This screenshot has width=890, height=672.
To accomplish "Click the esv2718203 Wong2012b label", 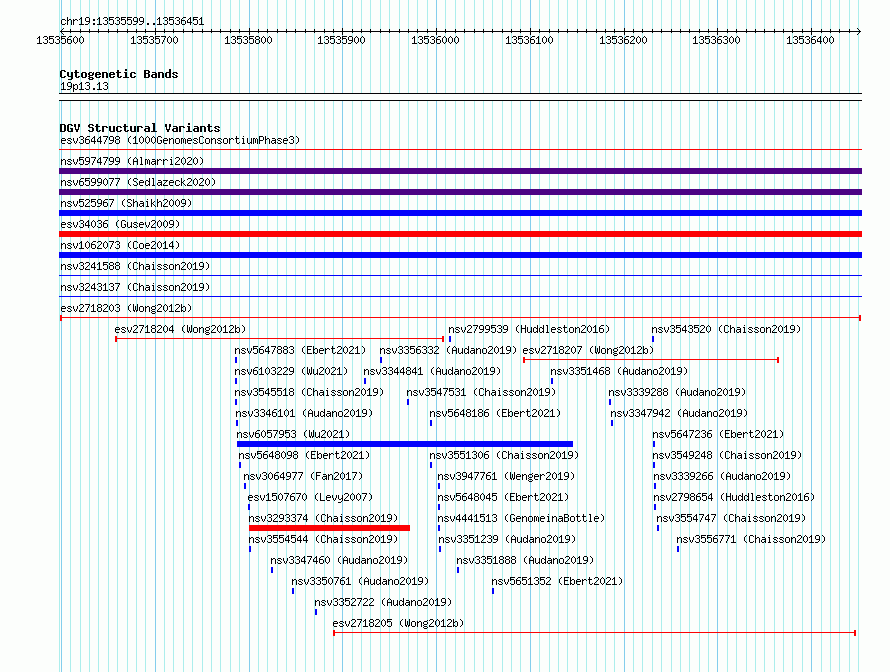I will 126,308.
